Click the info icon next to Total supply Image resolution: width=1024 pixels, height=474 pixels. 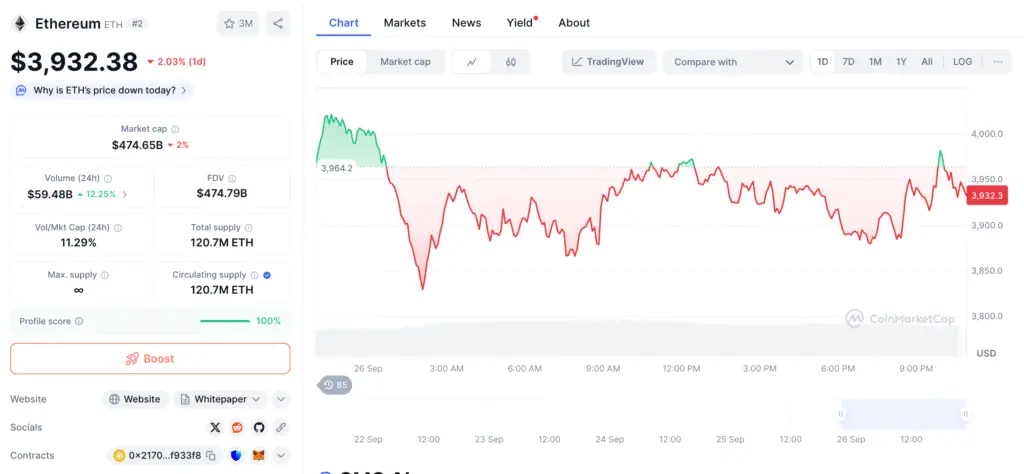point(248,228)
